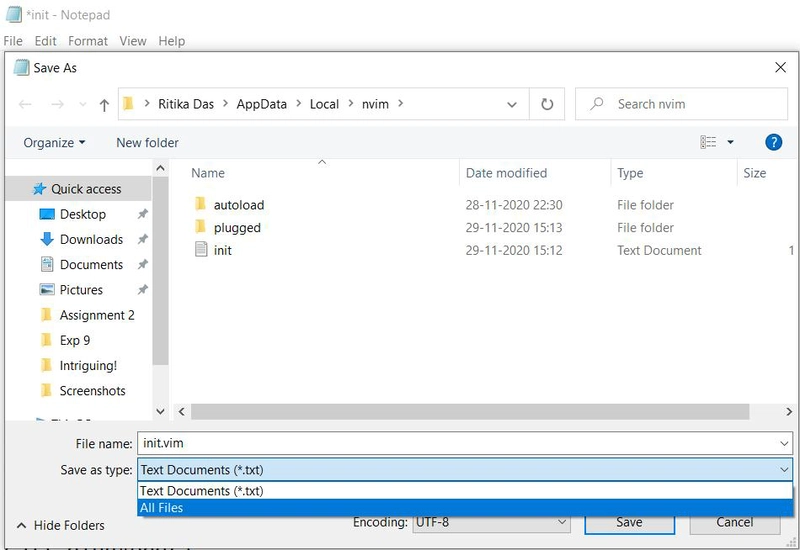This screenshot has height=550, width=800.
Task: Toggle the Save as type combo box
Action: pyautogui.click(x=465, y=469)
